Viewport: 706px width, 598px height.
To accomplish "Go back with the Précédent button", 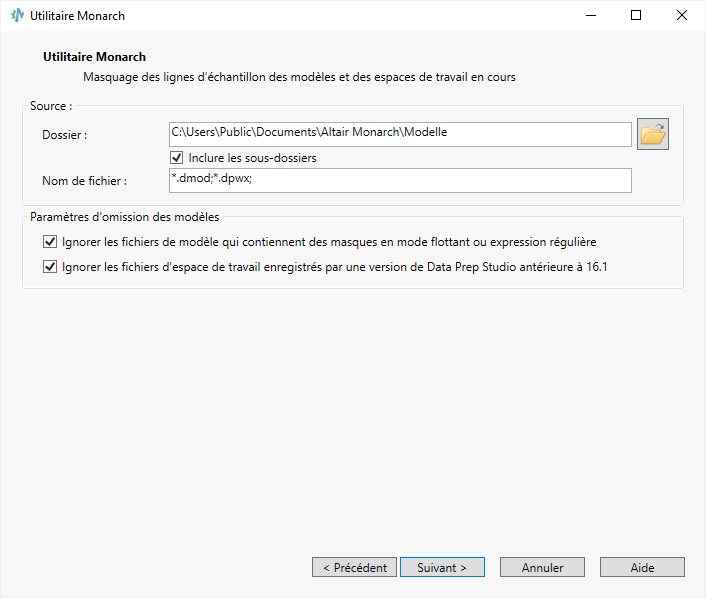I will (354, 567).
